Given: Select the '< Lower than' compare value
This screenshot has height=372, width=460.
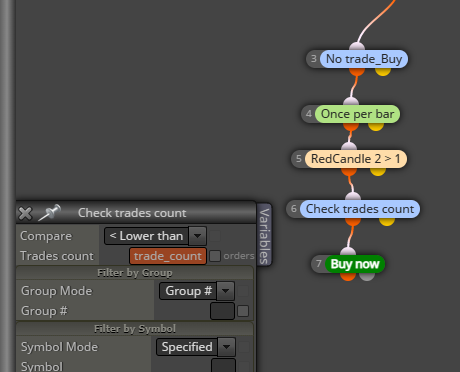Looking at the screenshot, I should click(x=147, y=236).
